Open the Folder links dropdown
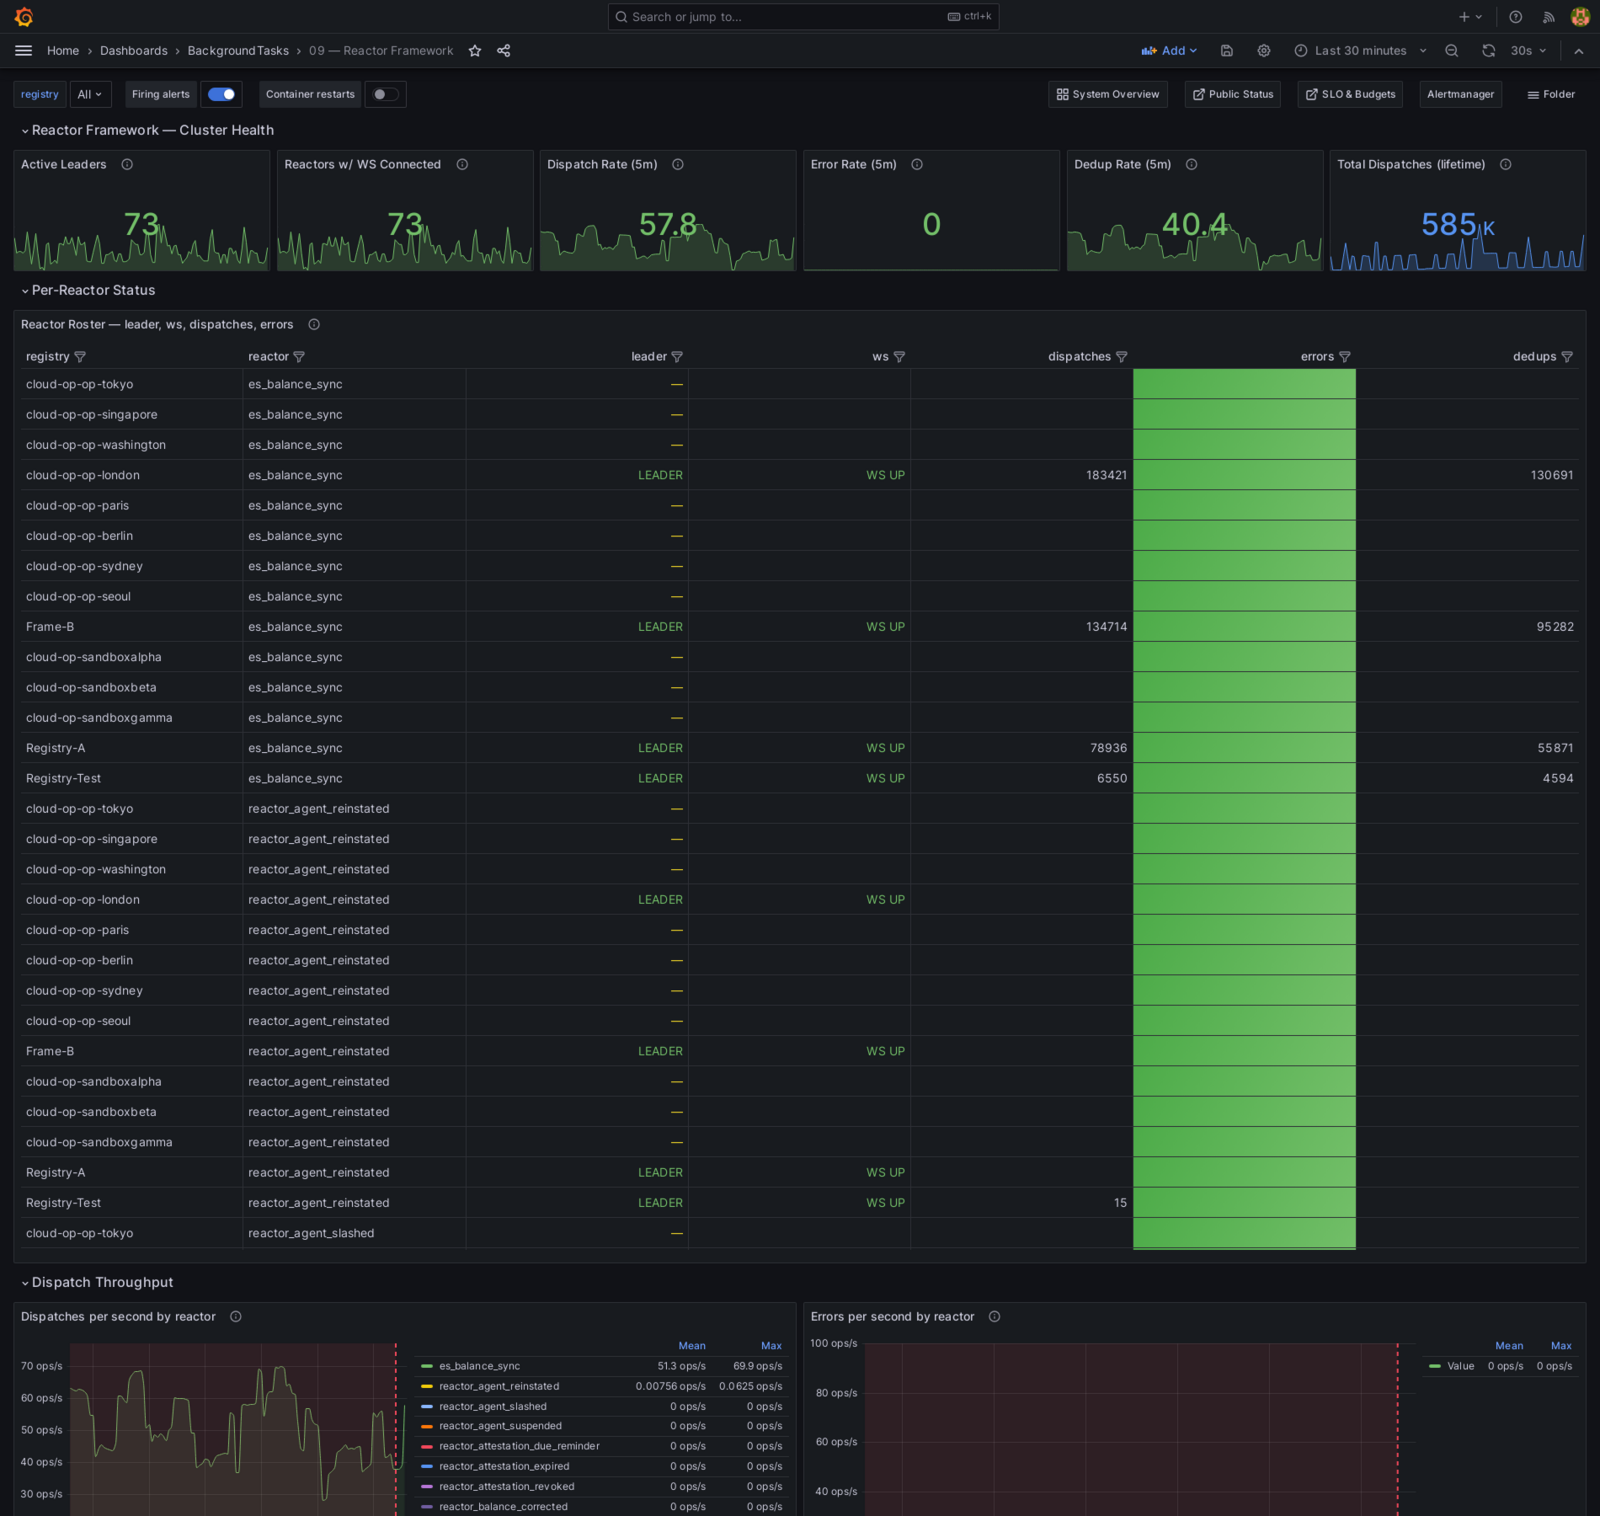This screenshot has height=1516, width=1600. click(1551, 95)
